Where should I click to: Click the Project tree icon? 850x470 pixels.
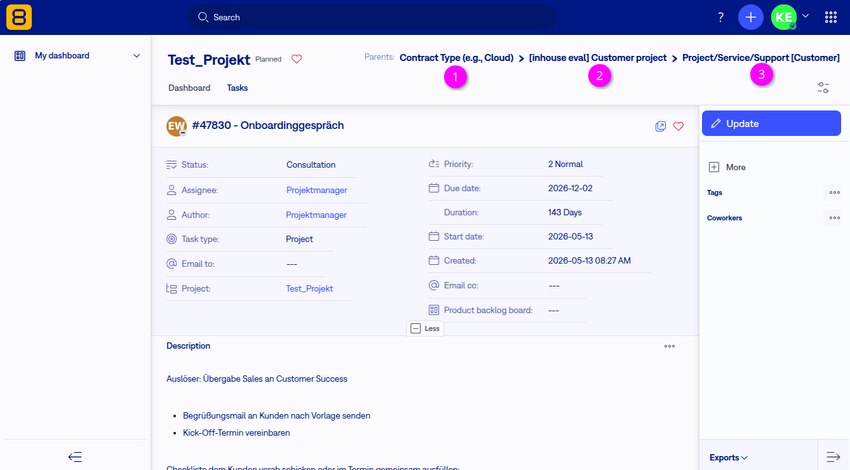(x=171, y=289)
